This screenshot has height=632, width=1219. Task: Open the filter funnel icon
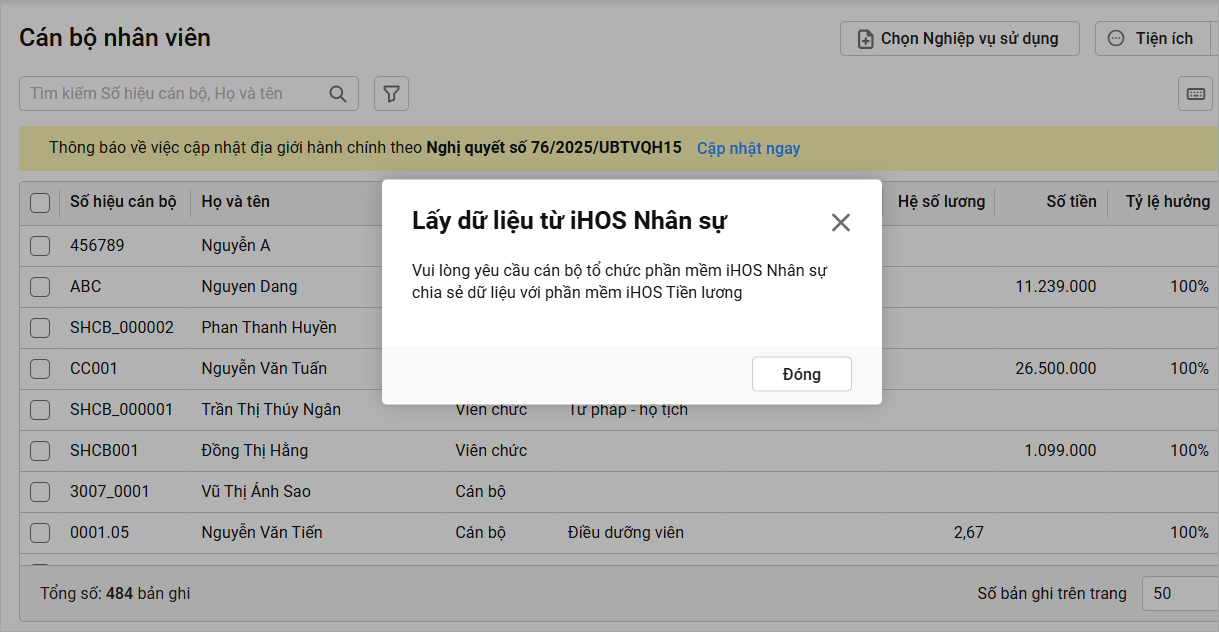point(392,94)
